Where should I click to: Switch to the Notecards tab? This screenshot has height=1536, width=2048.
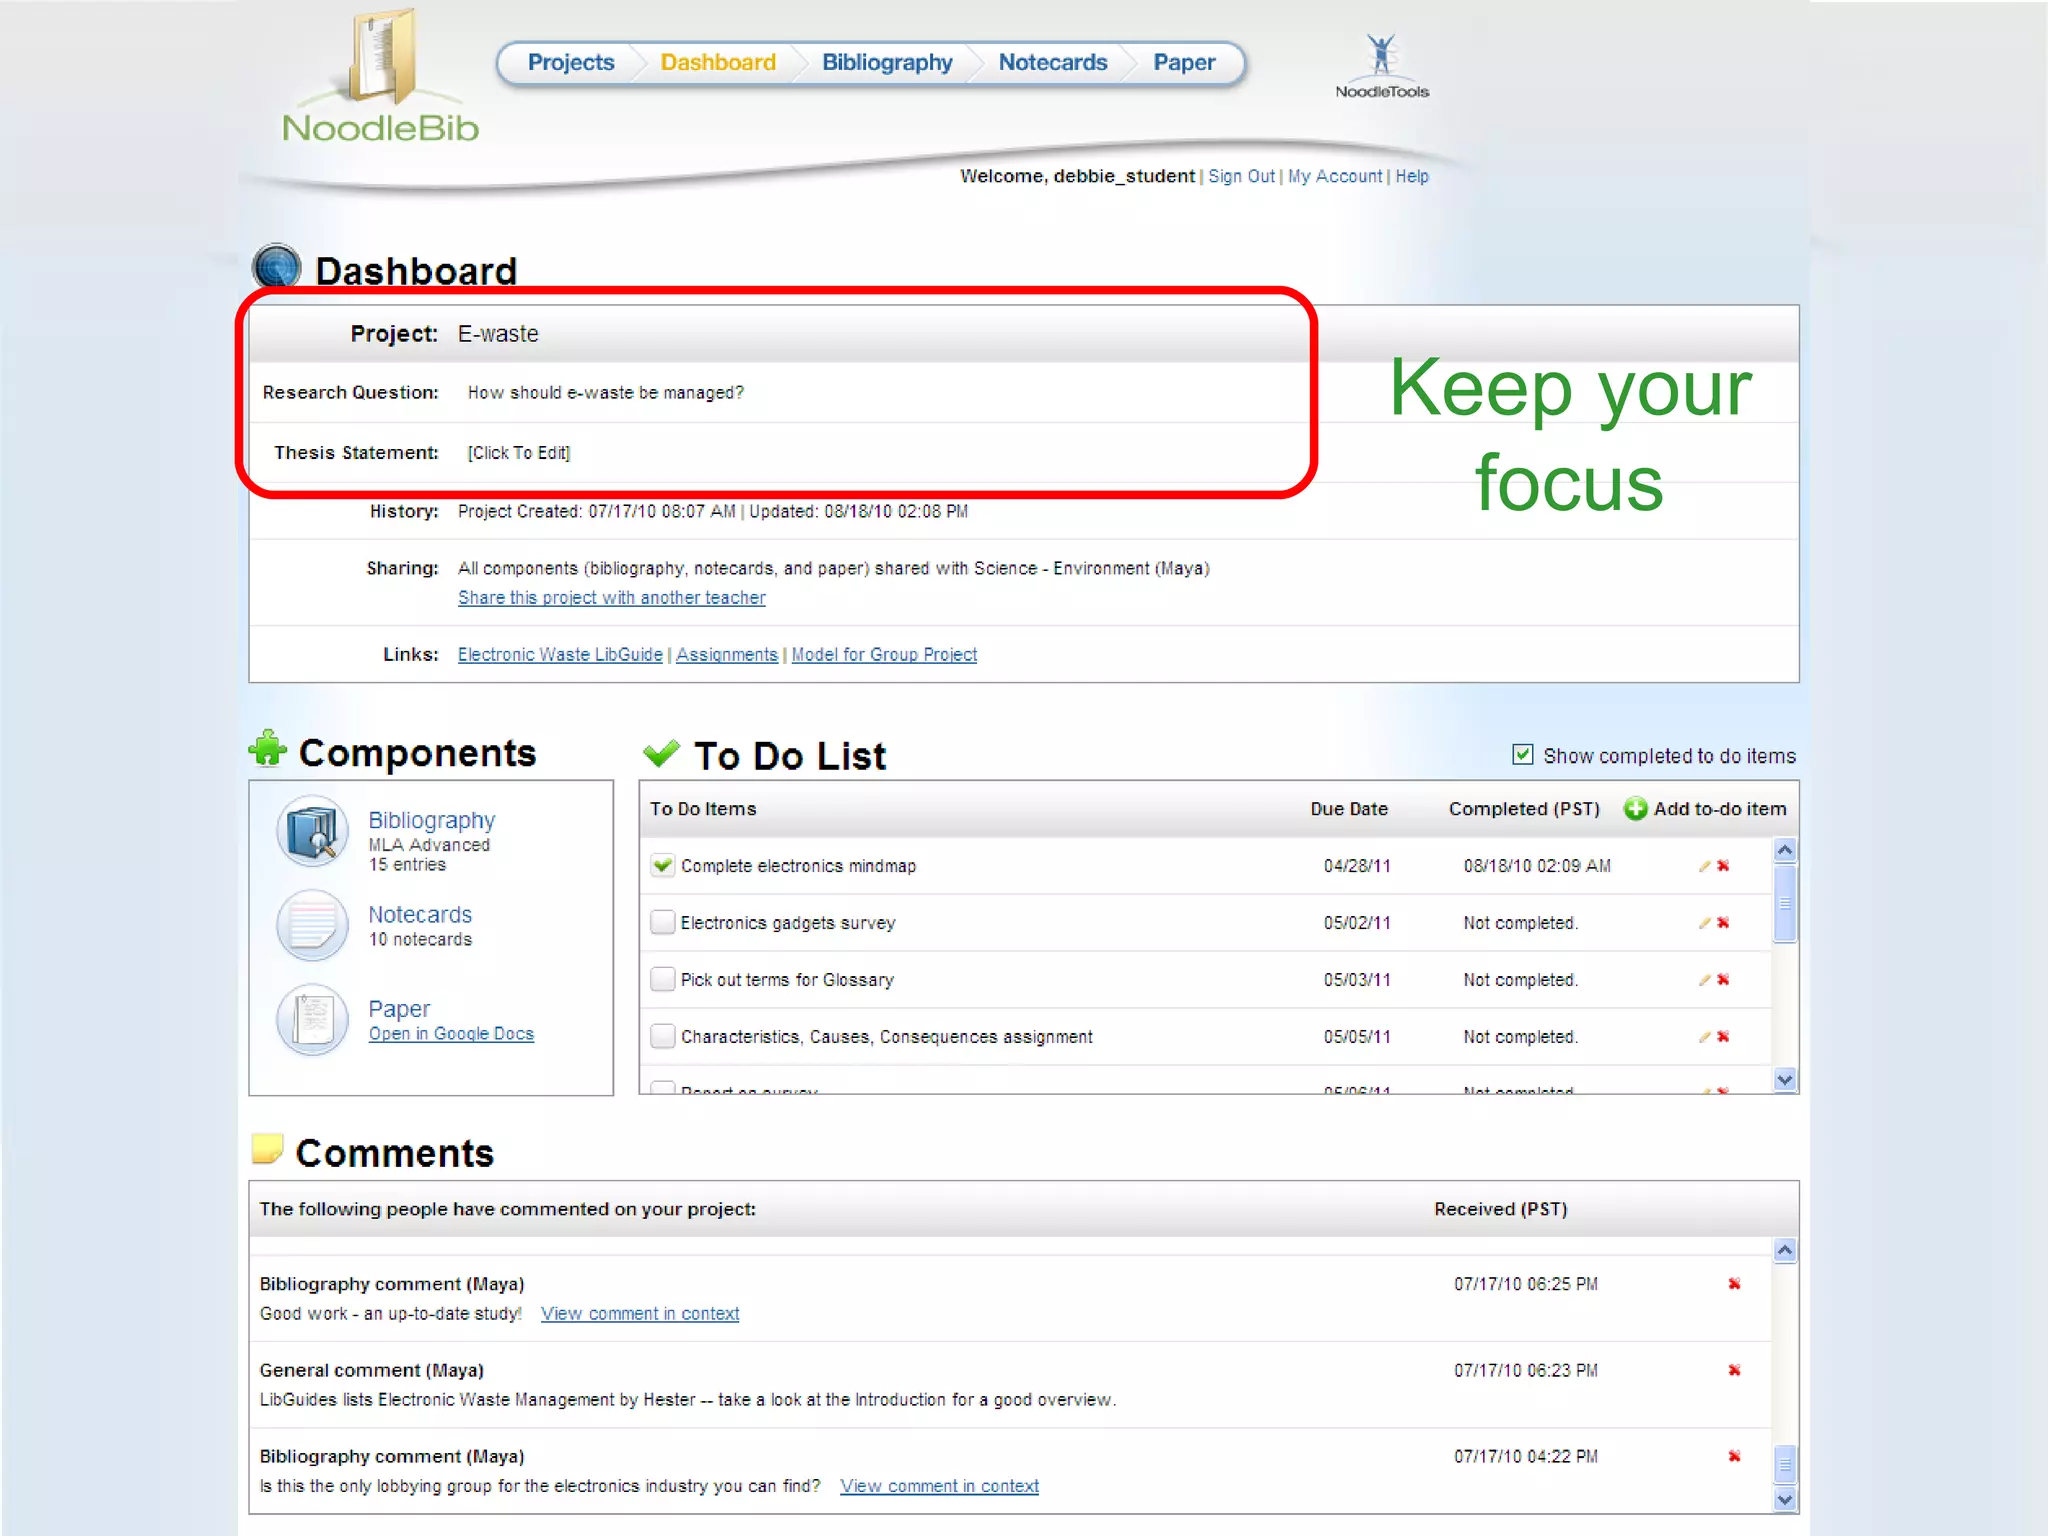1052,63
